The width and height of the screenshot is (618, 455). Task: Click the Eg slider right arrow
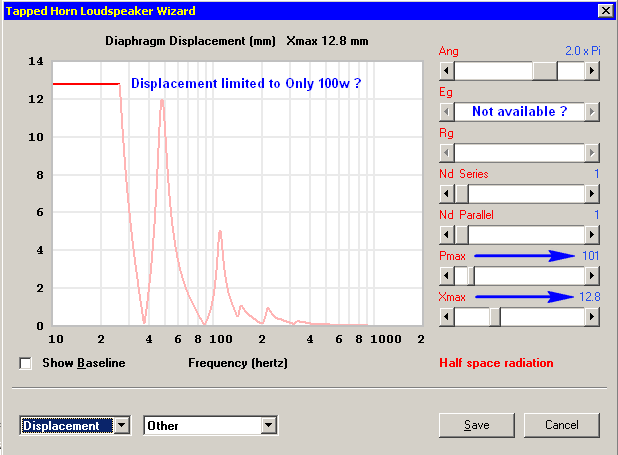[592, 112]
